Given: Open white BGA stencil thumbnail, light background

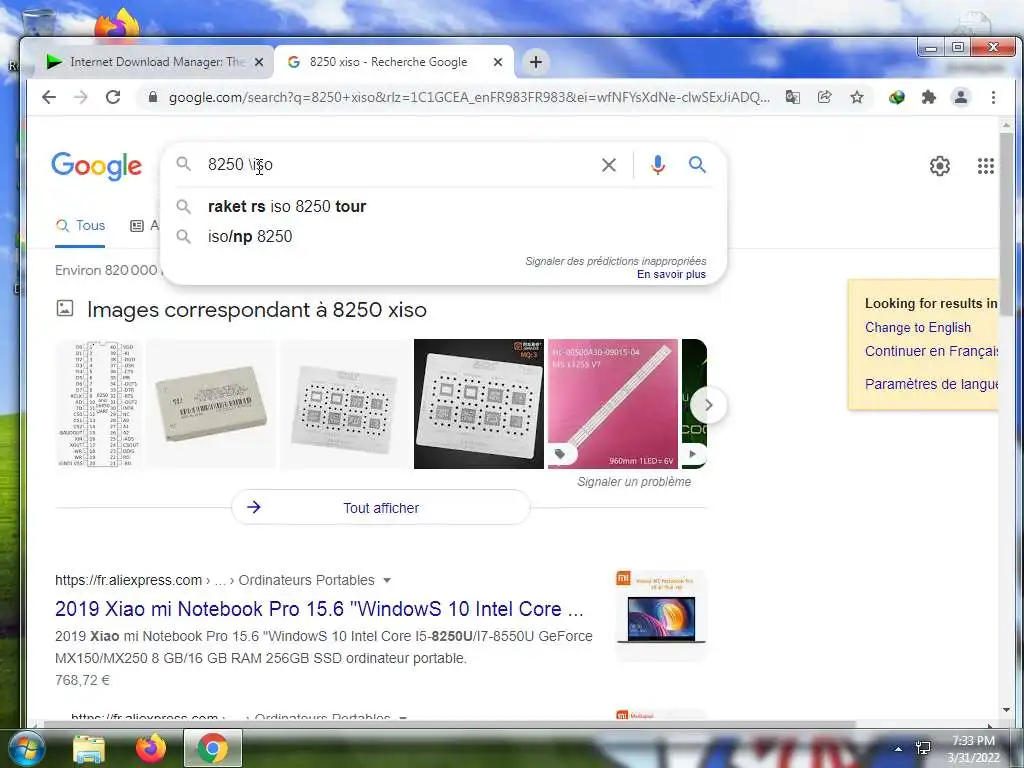Looking at the screenshot, I should click(344, 404).
